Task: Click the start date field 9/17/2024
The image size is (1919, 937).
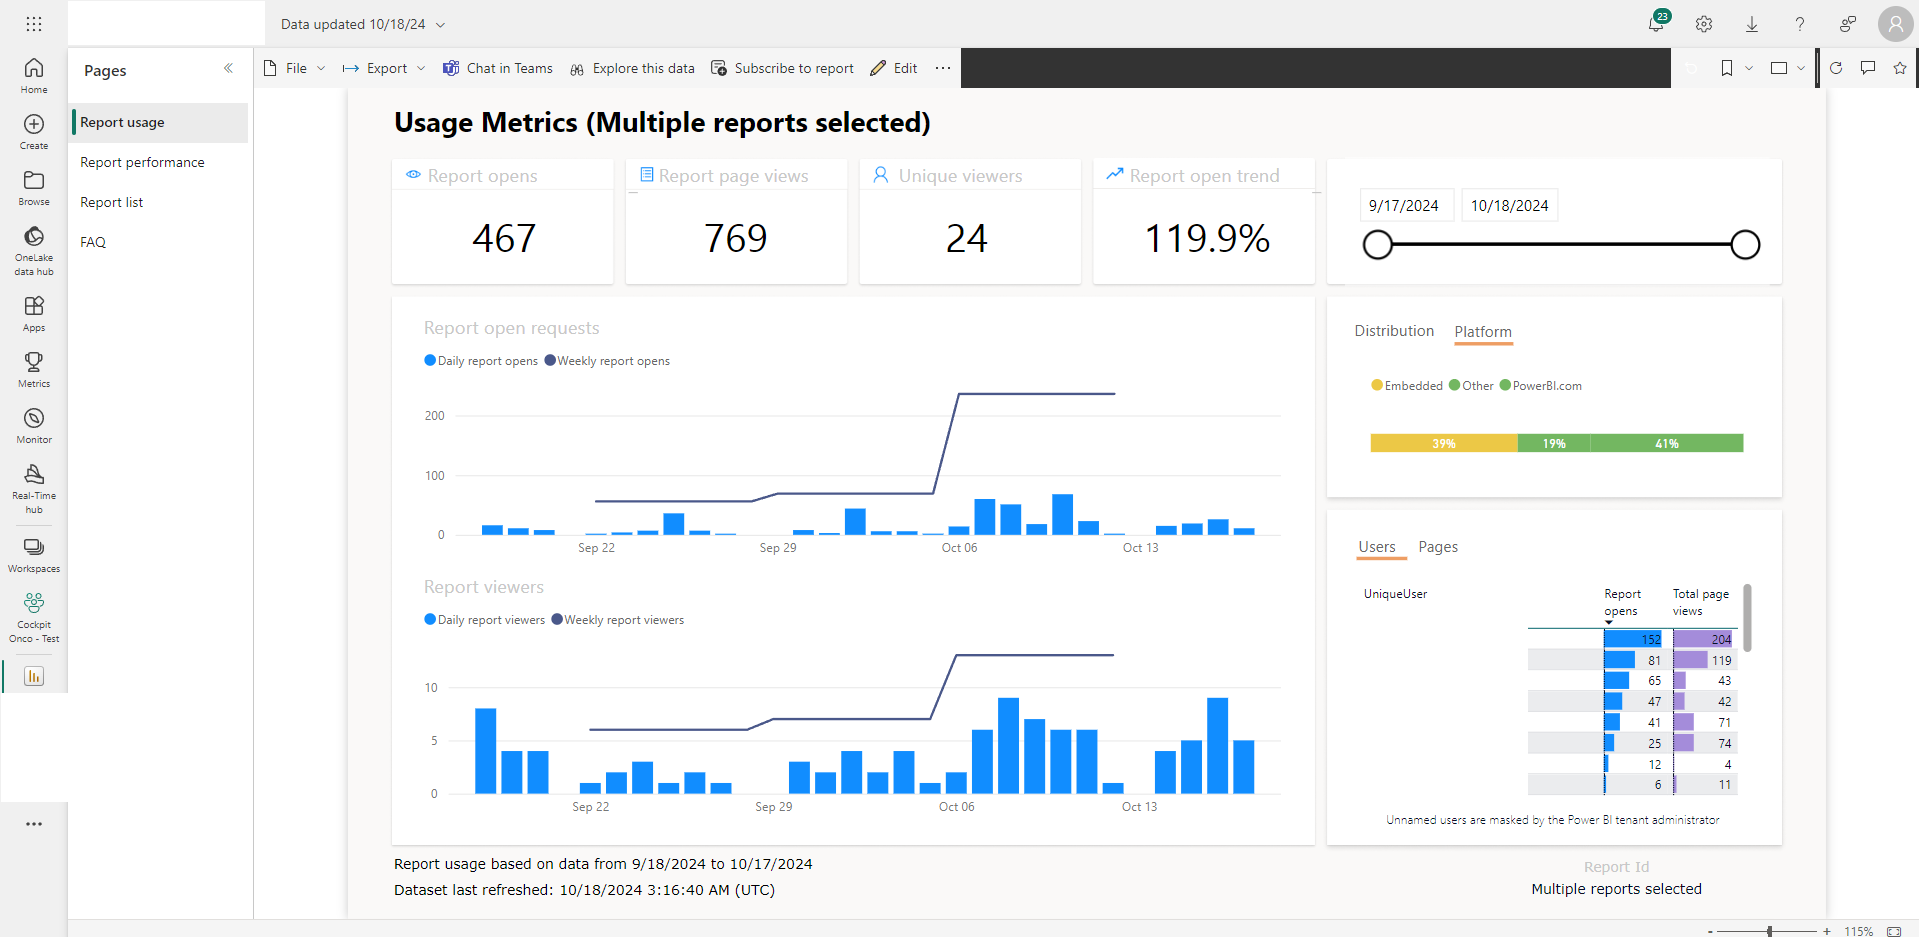Action: (1405, 205)
